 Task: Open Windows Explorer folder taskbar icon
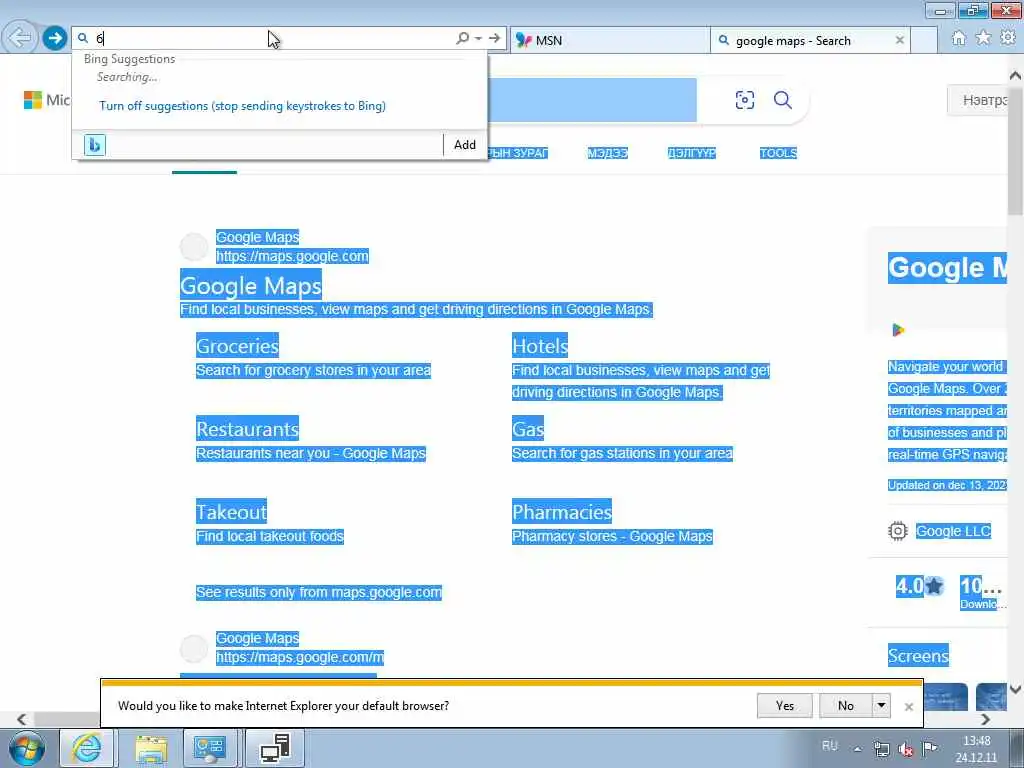point(152,748)
